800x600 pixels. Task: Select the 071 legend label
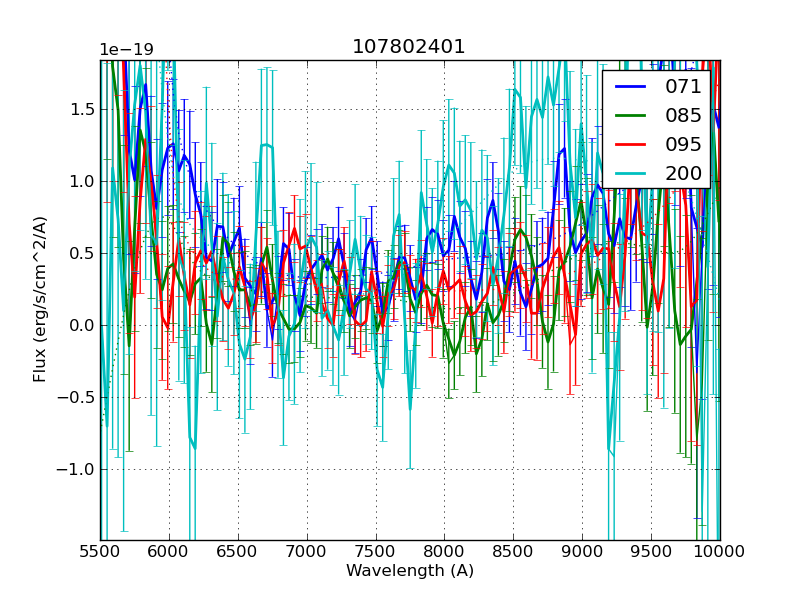[x=683, y=86]
